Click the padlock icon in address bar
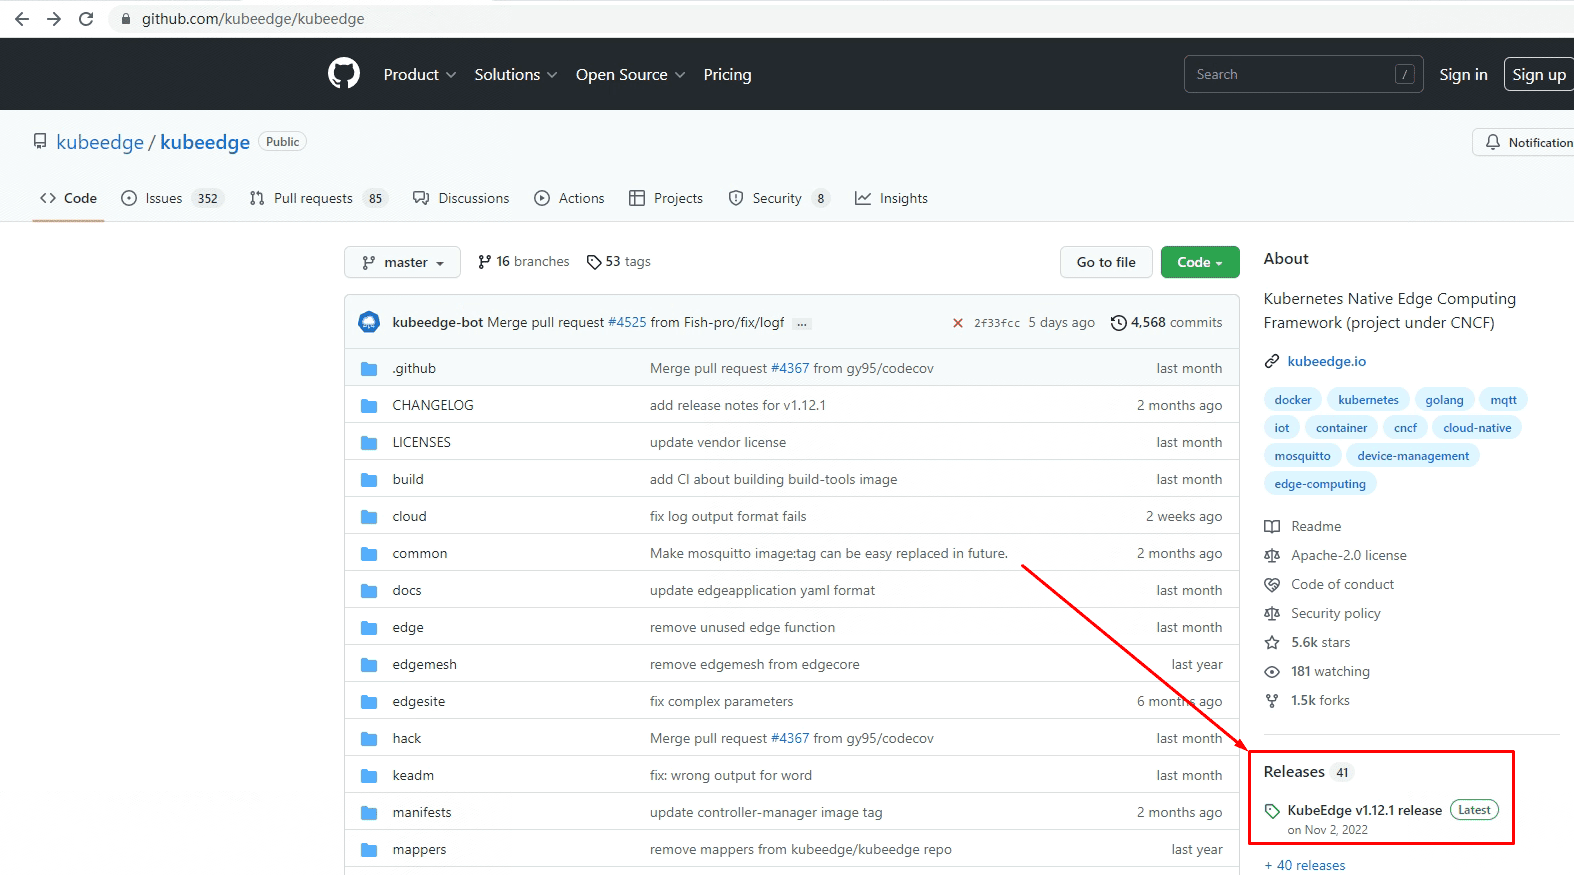The image size is (1574, 875). (126, 19)
